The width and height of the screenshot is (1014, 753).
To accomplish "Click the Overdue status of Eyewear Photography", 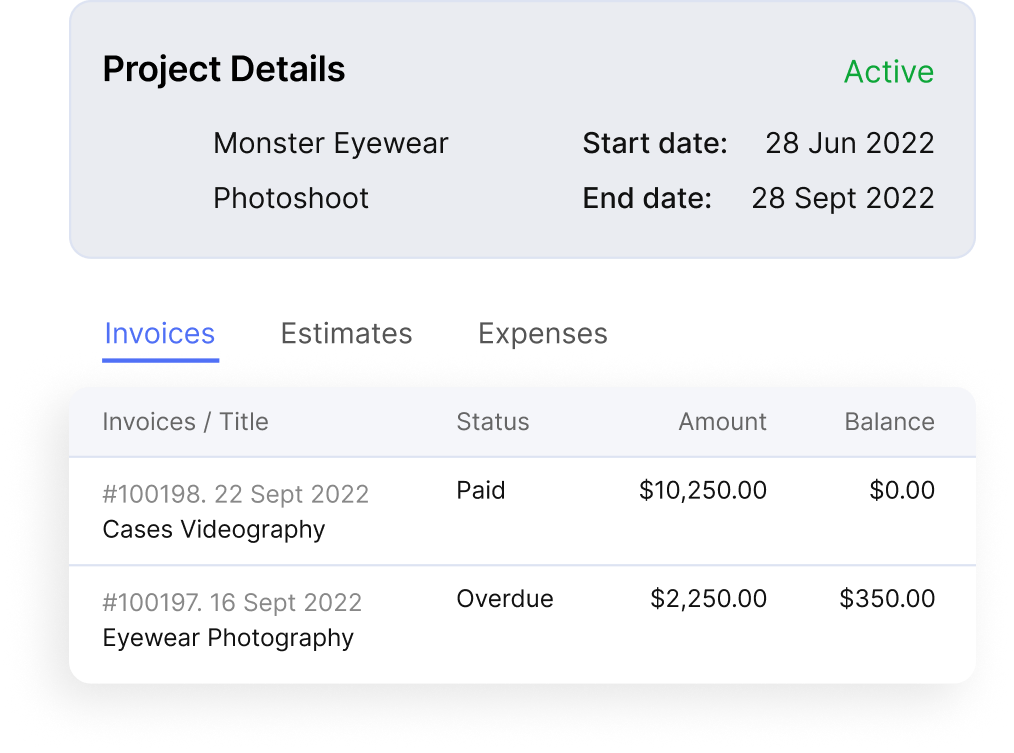I will 505,598.
